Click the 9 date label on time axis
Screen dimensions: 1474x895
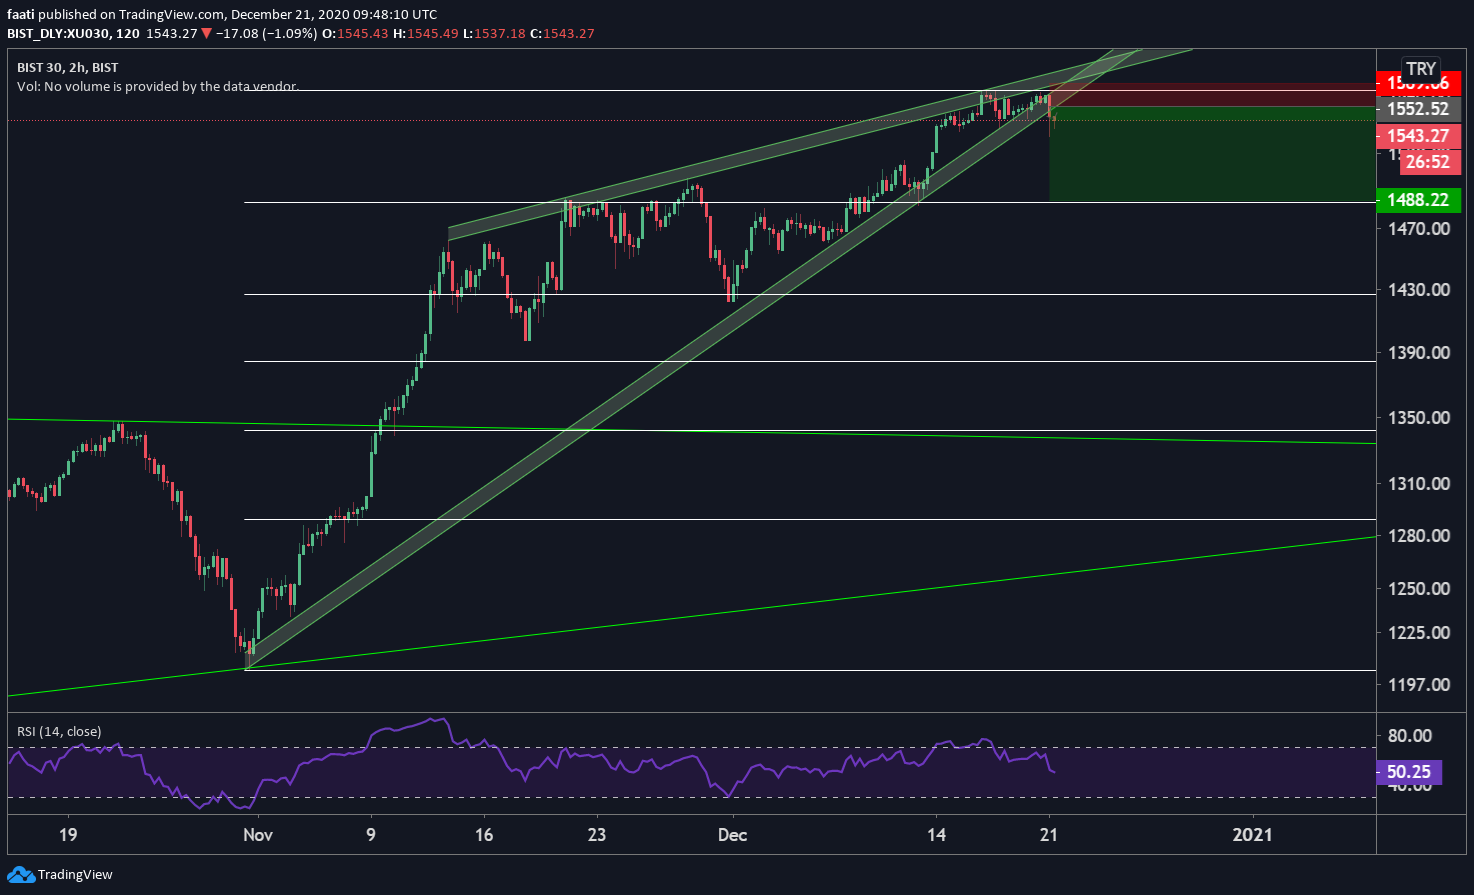(x=371, y=835)
